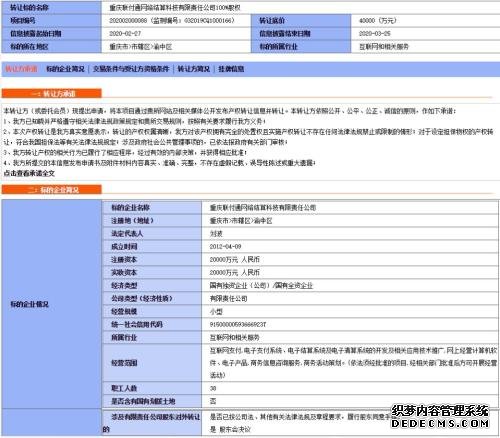Select commitment item 1 beginning 我方已知晓并严格遵守
The width and height of the screenshot is (500, 438).
tap(135, 121)
